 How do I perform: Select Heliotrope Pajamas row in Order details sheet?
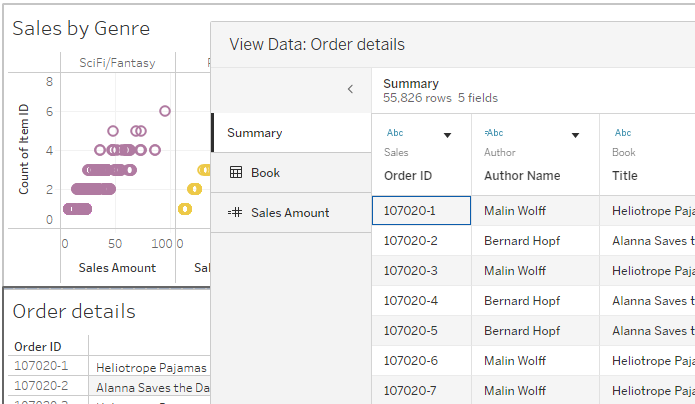[151, 367]
